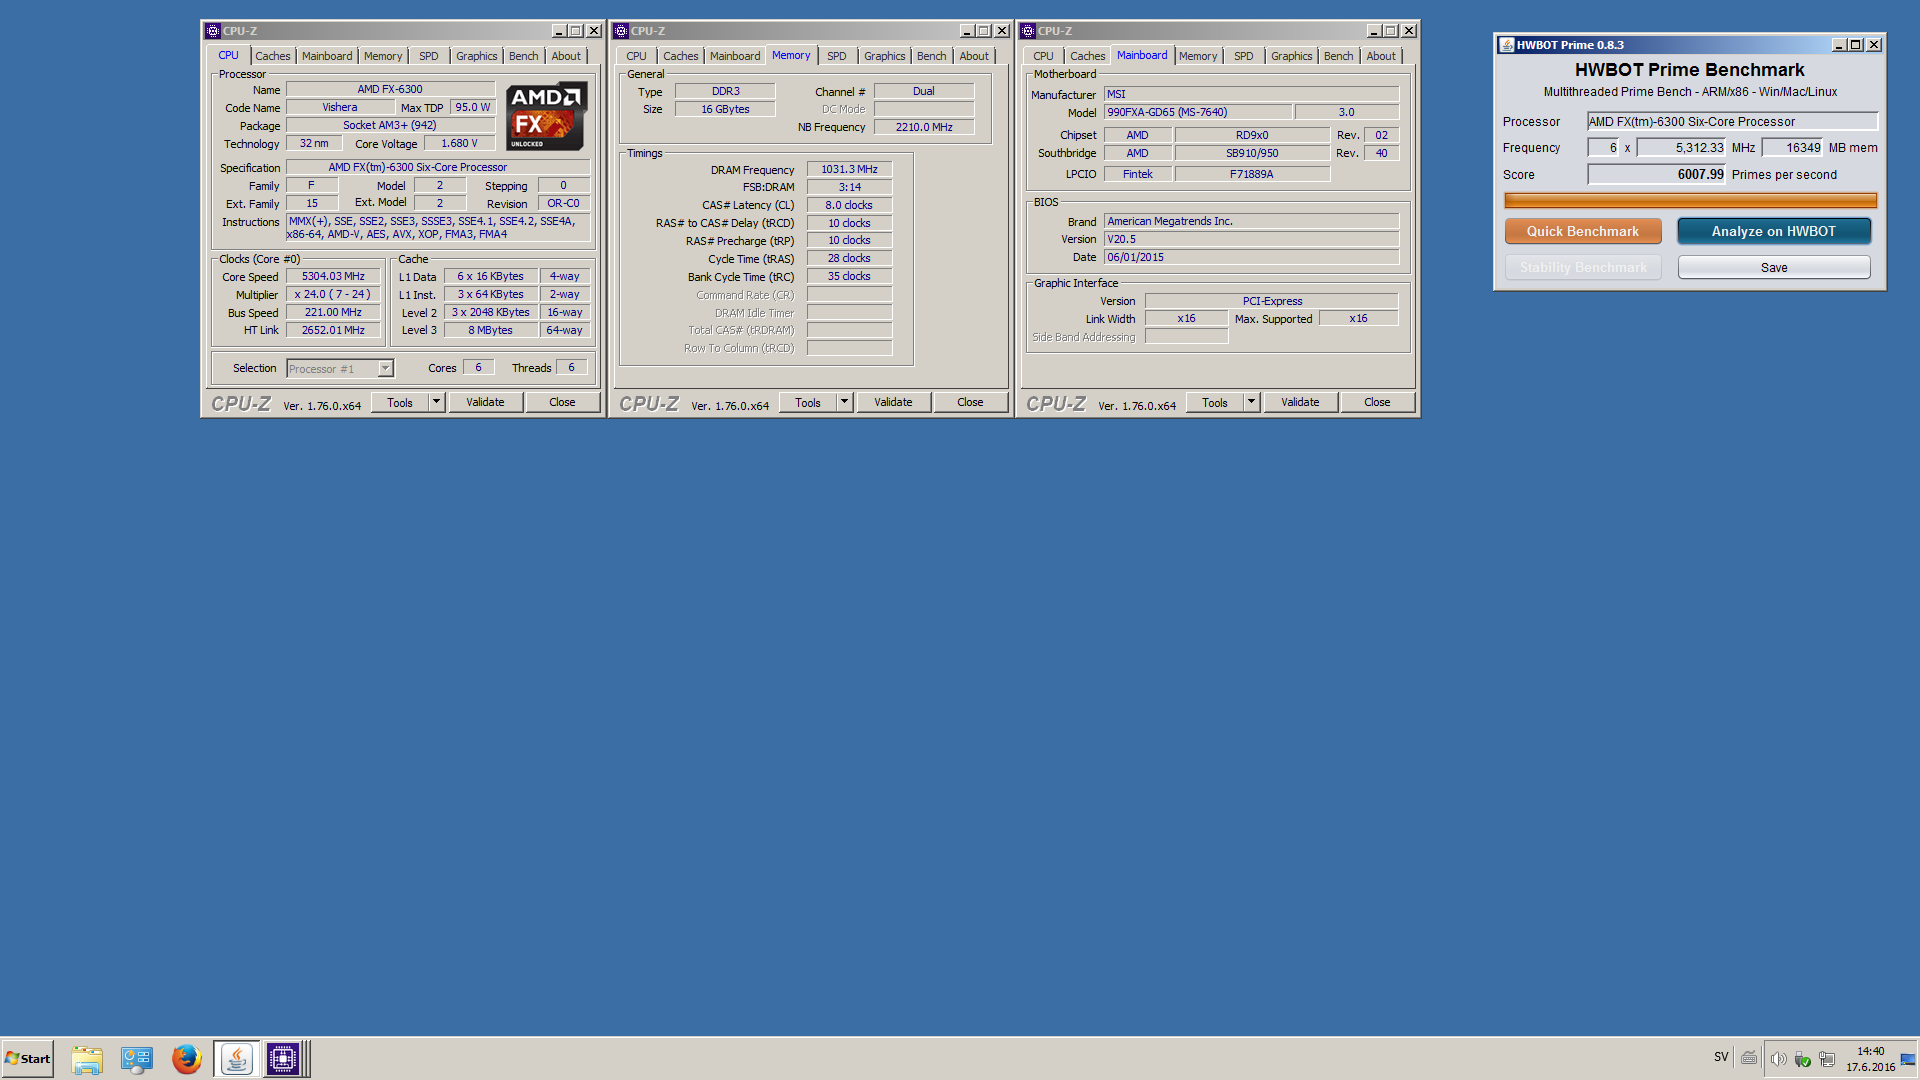This screenshot has width=1920, height=1080.
Task: Launch Firefox from the taskbar
Action: 186,1059
